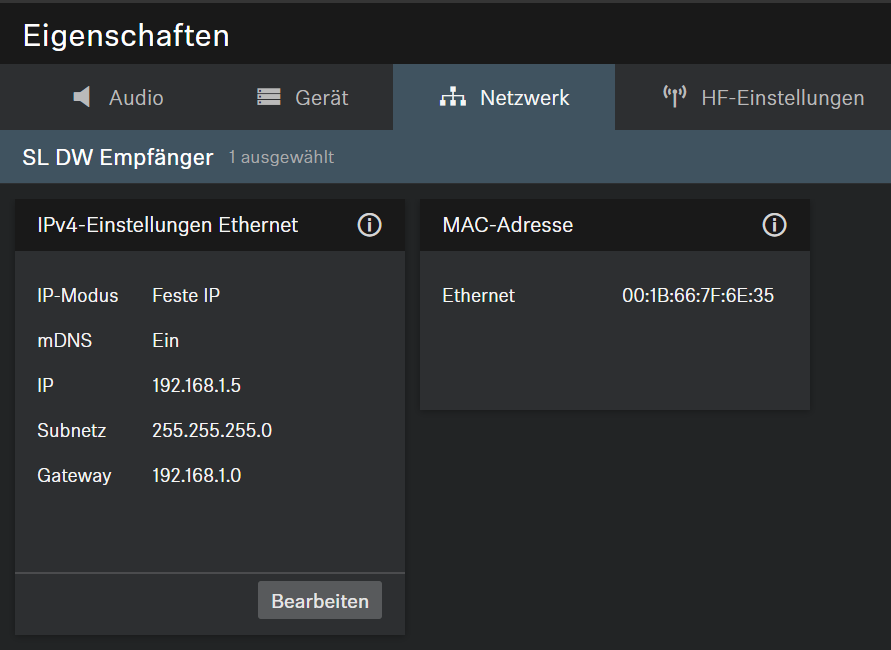The image size is (891, 650).
Task: Click the IP address value 192.168.1.5
Action: click(x=196, y=386)
